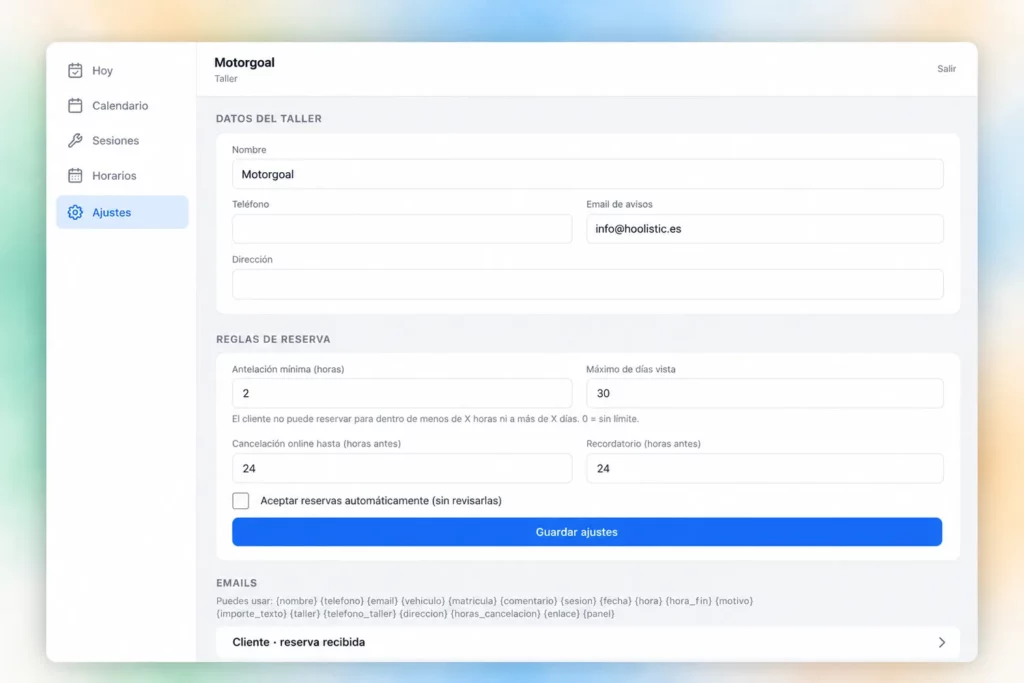Image resolution: width=1024 pixels, height=683 pixels.
Task: Save with Guardar ajustes button
Action: (587, 532)
